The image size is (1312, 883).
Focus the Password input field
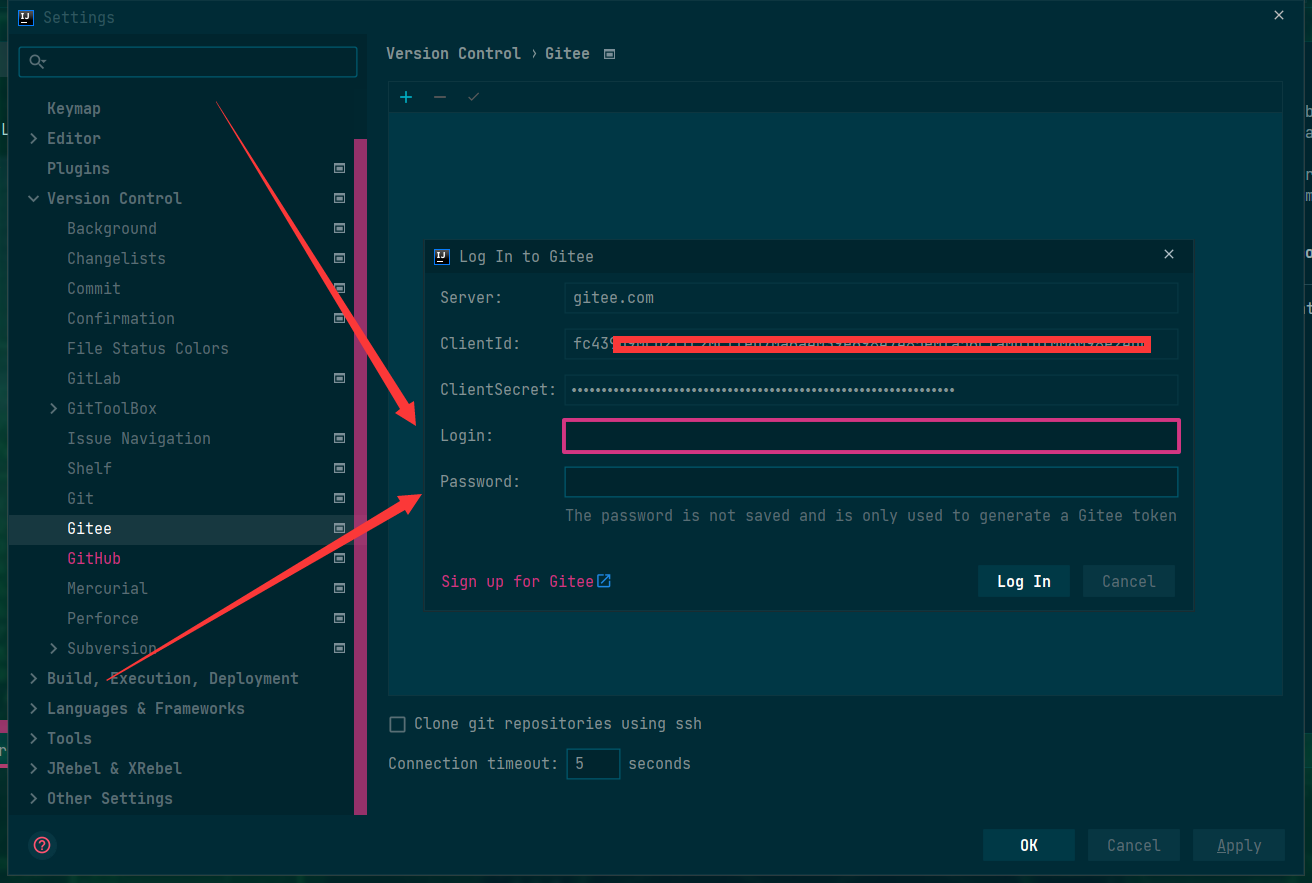coord(871,482)
